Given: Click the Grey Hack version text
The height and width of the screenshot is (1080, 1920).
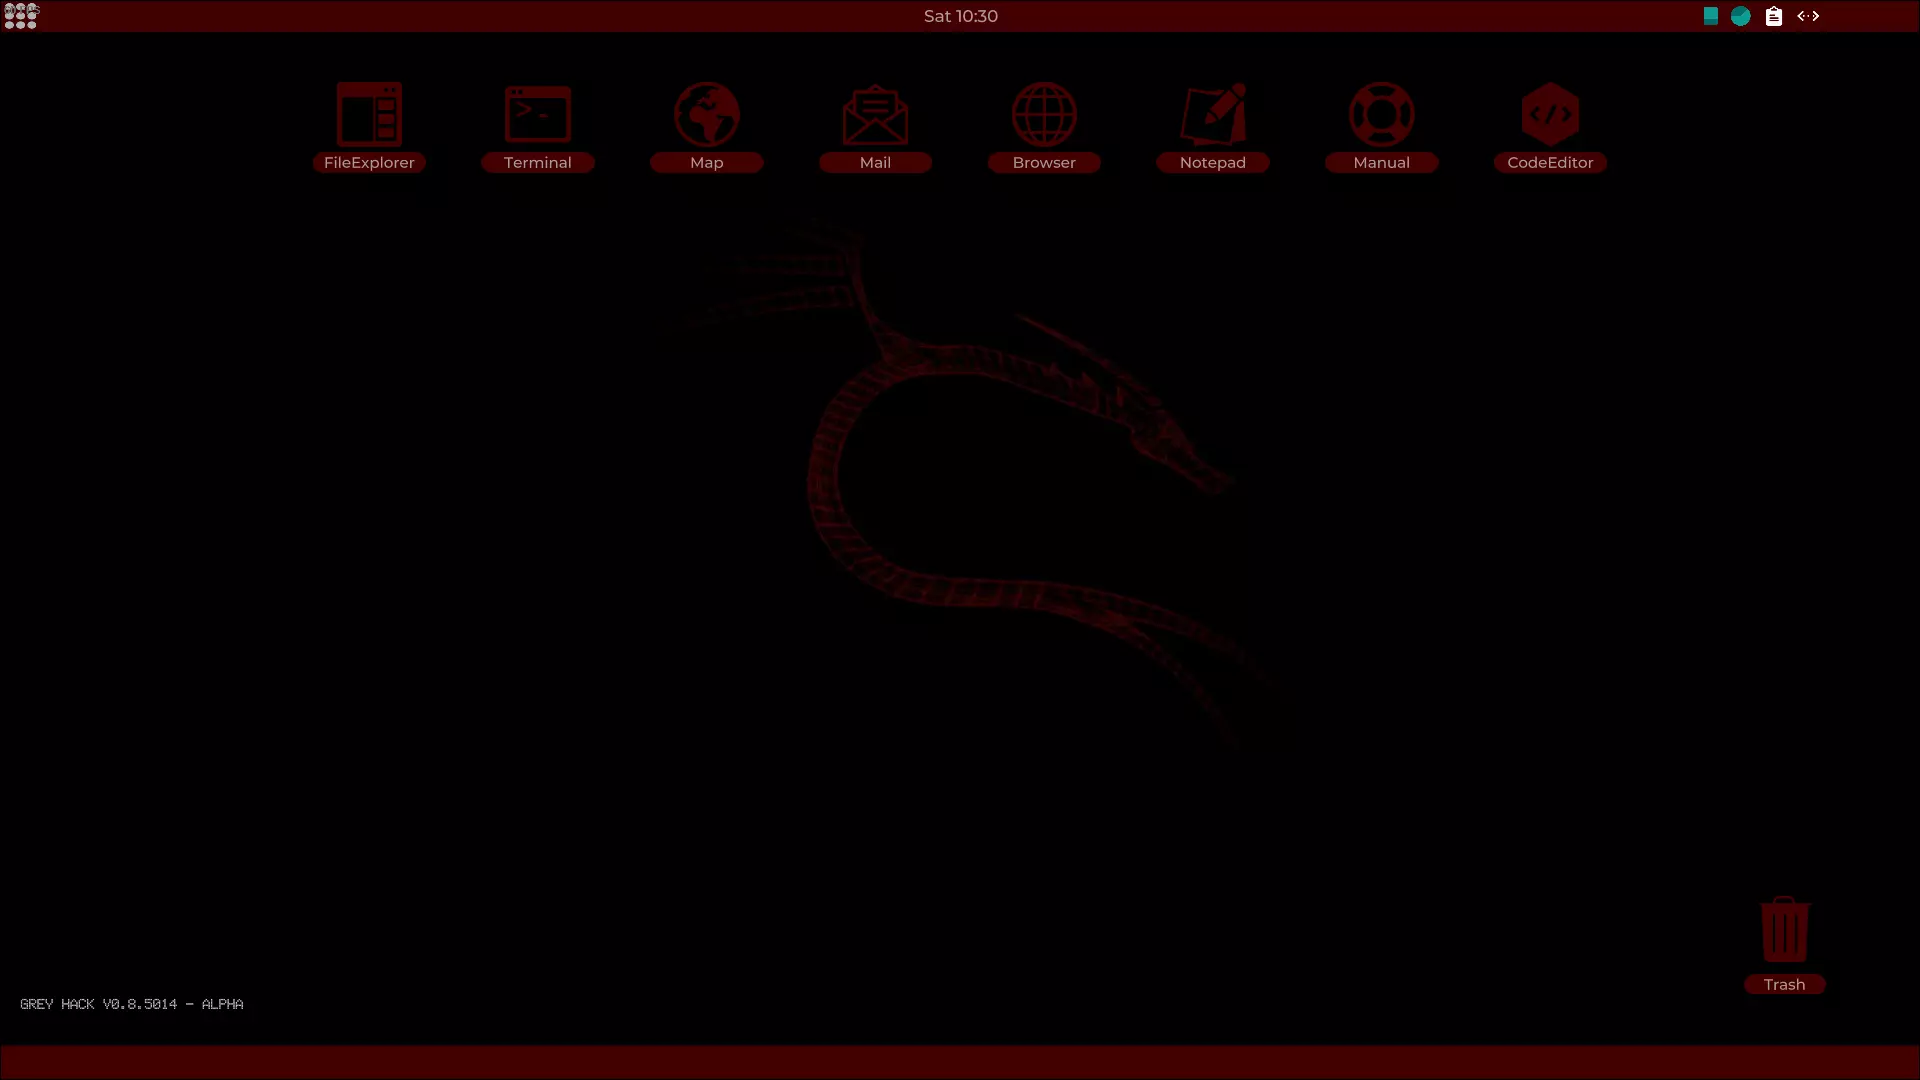Looking at the screenshot, I should 131,1004.
